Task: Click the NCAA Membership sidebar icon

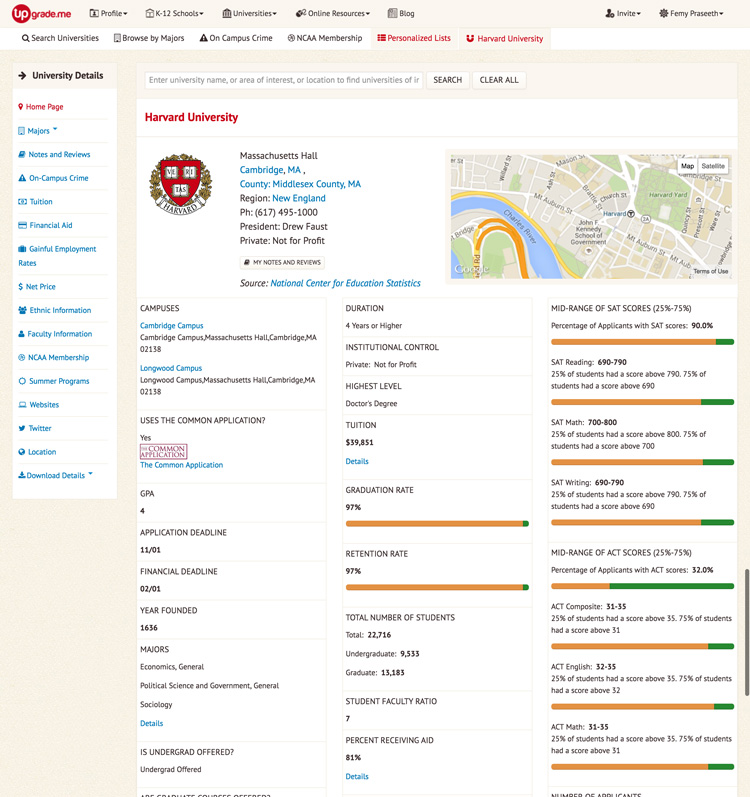Action: point(22,357)
